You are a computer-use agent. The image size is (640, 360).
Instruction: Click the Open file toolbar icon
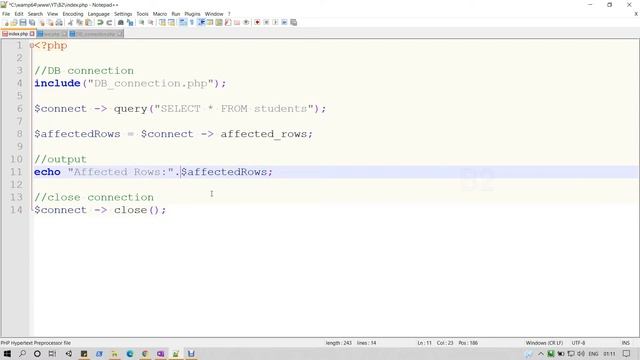14,22
